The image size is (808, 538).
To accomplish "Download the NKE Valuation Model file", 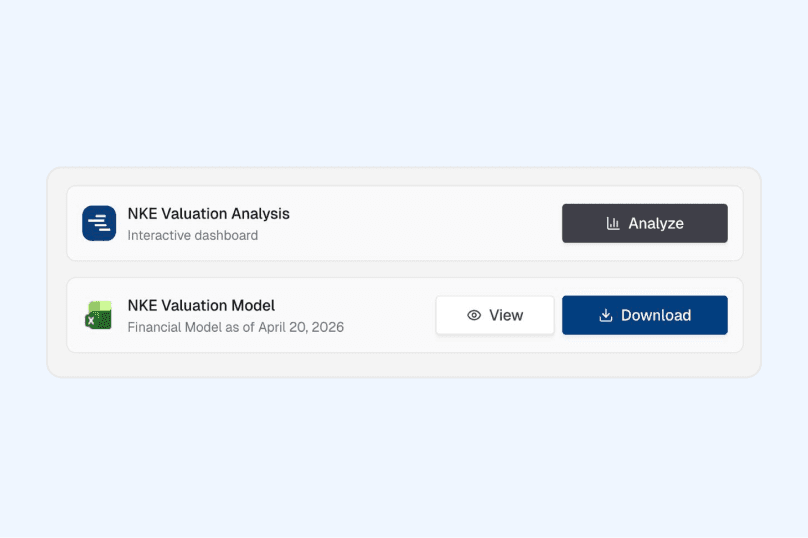I will pyautogui.click(x=645, y=315).
